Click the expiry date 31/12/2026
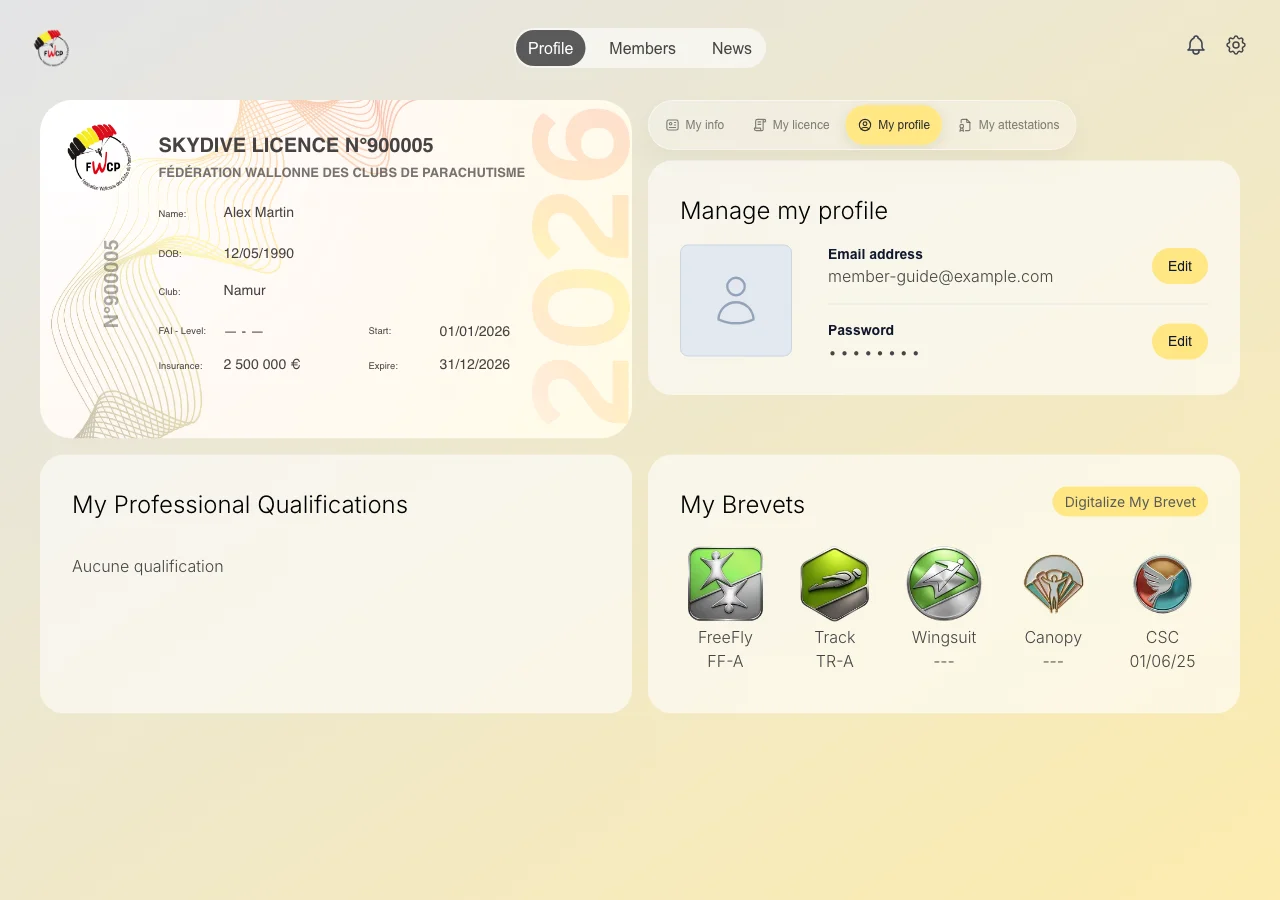The width and height of the screenshot is (1280, 900). (475, 365)
